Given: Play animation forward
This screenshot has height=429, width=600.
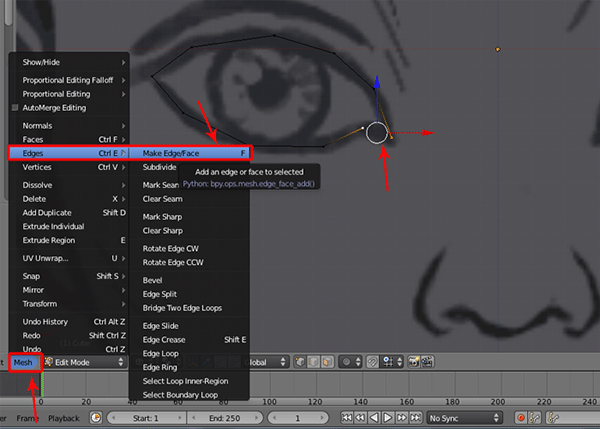Looking at the screenshot, I should [x=388, y=418].
